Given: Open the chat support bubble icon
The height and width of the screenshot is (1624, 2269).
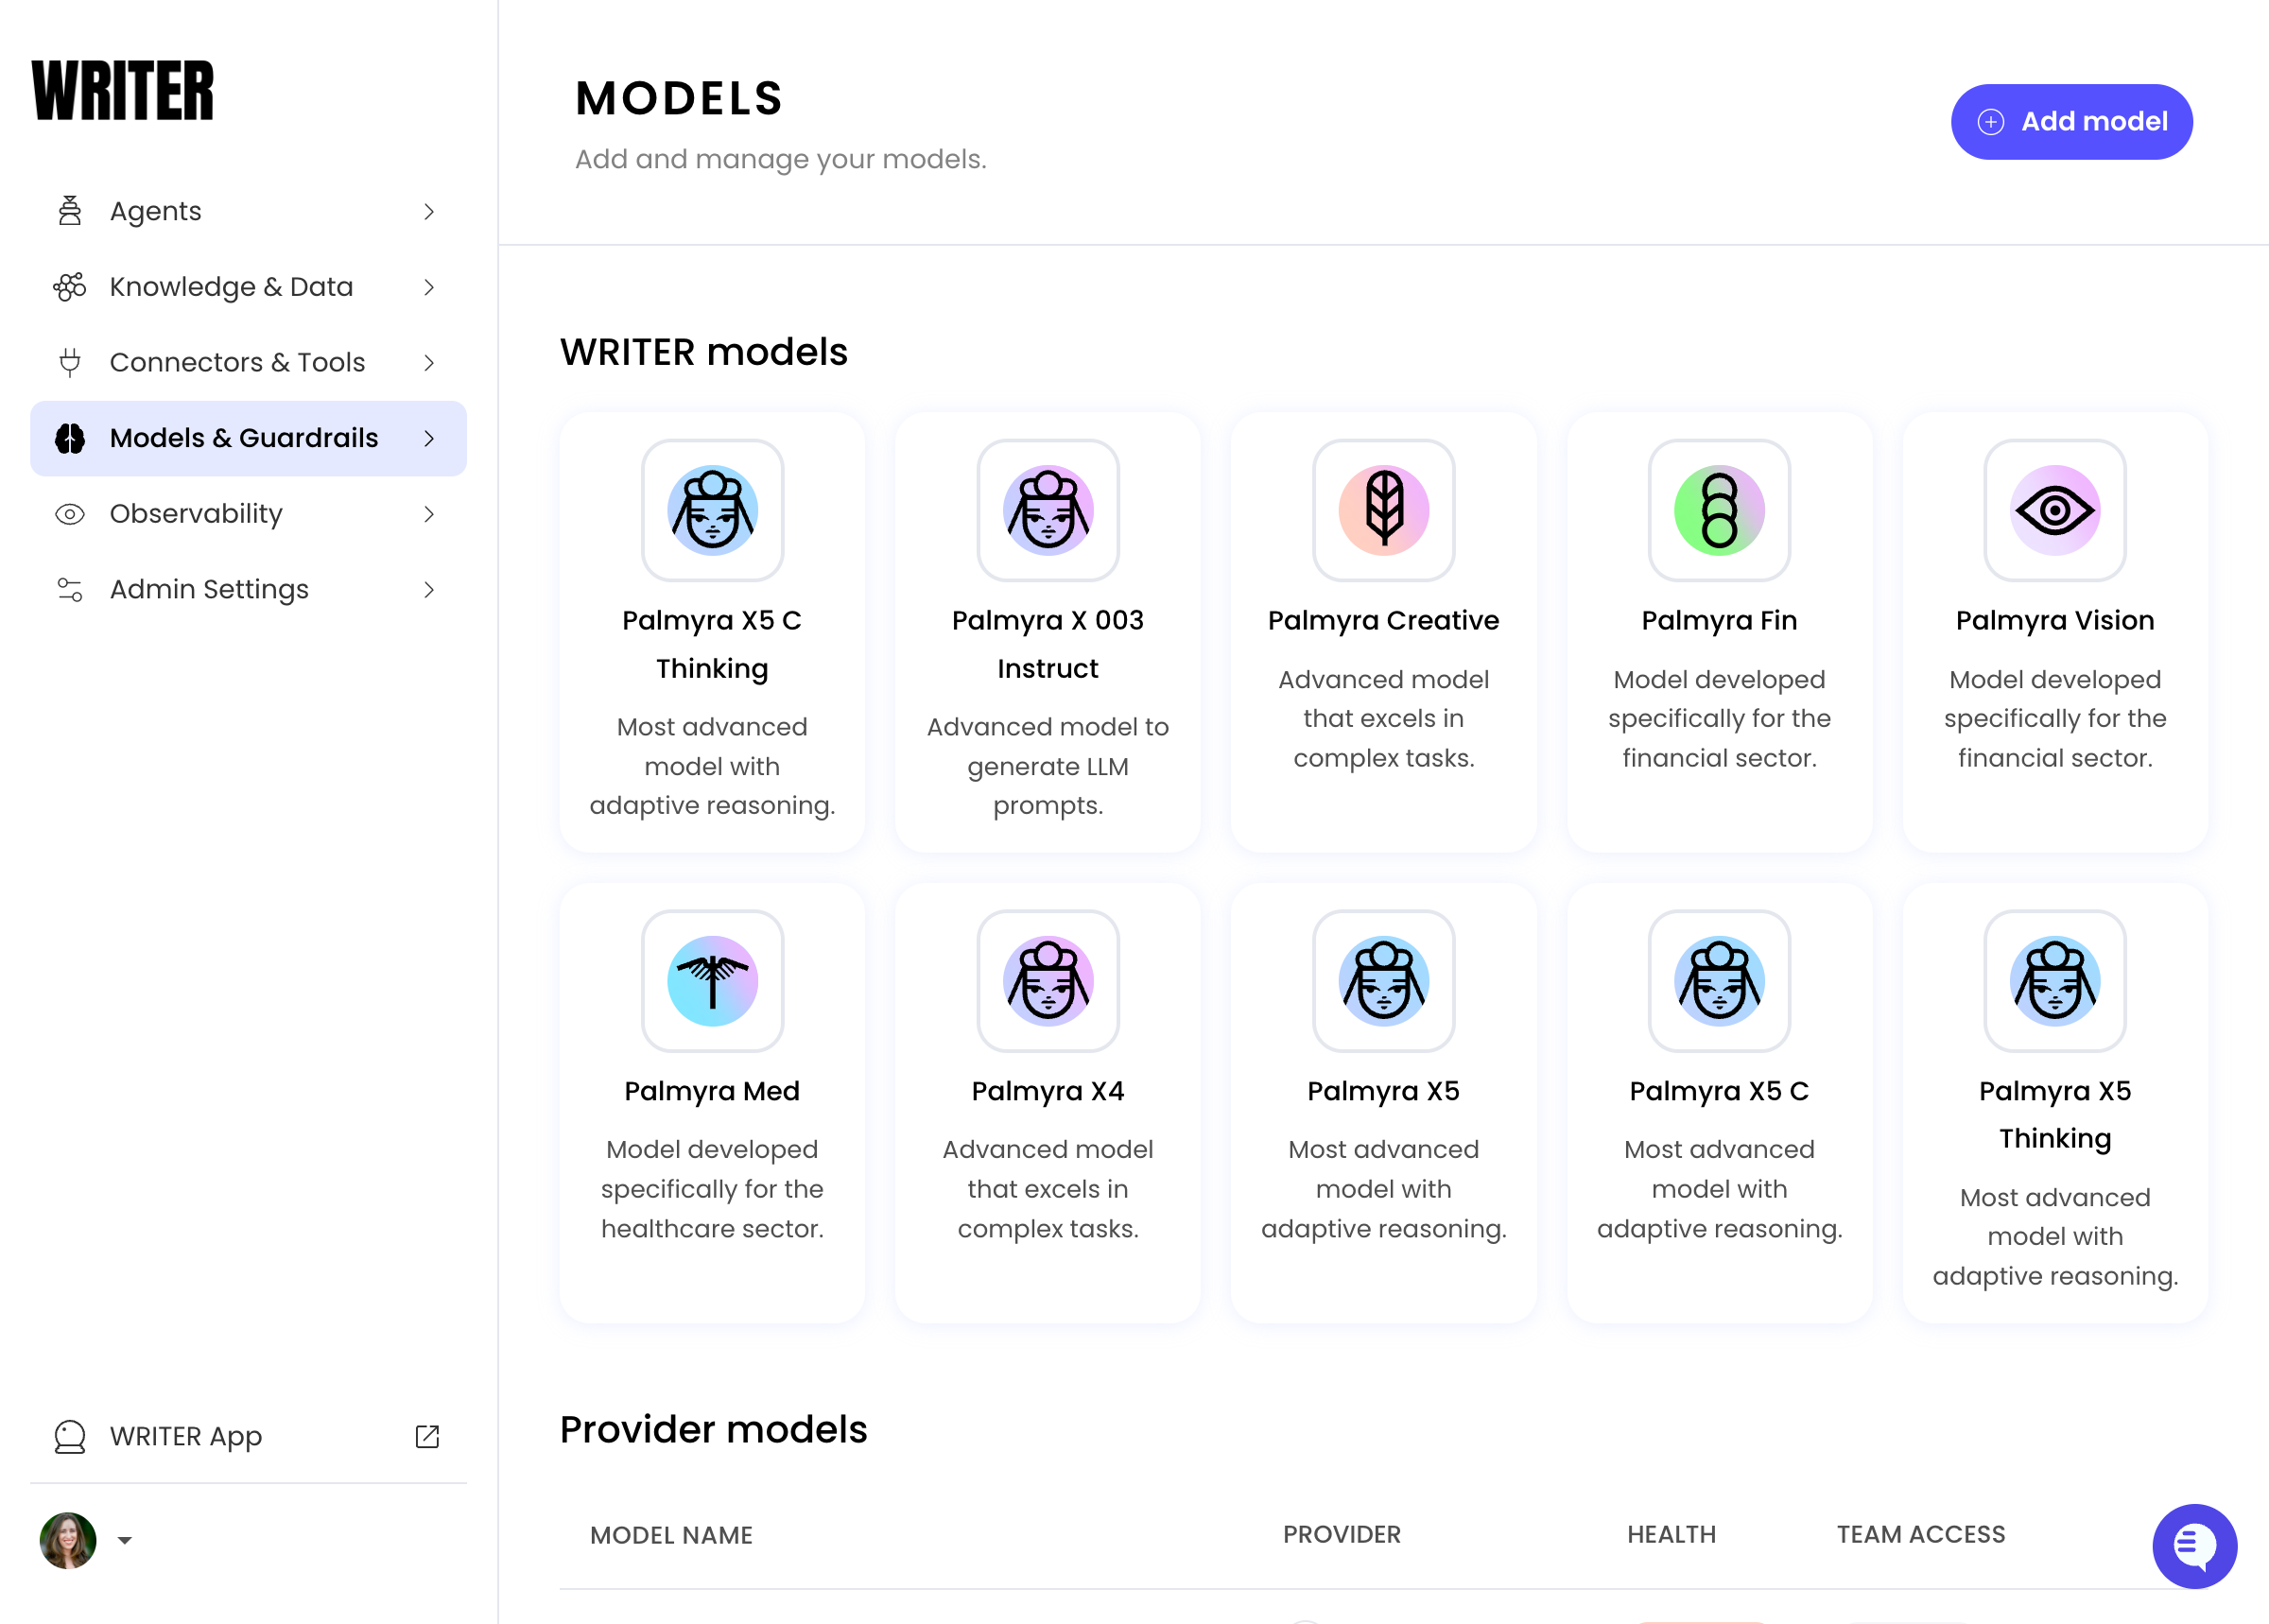Looking at the screenshot, I should point(2193,1545).
